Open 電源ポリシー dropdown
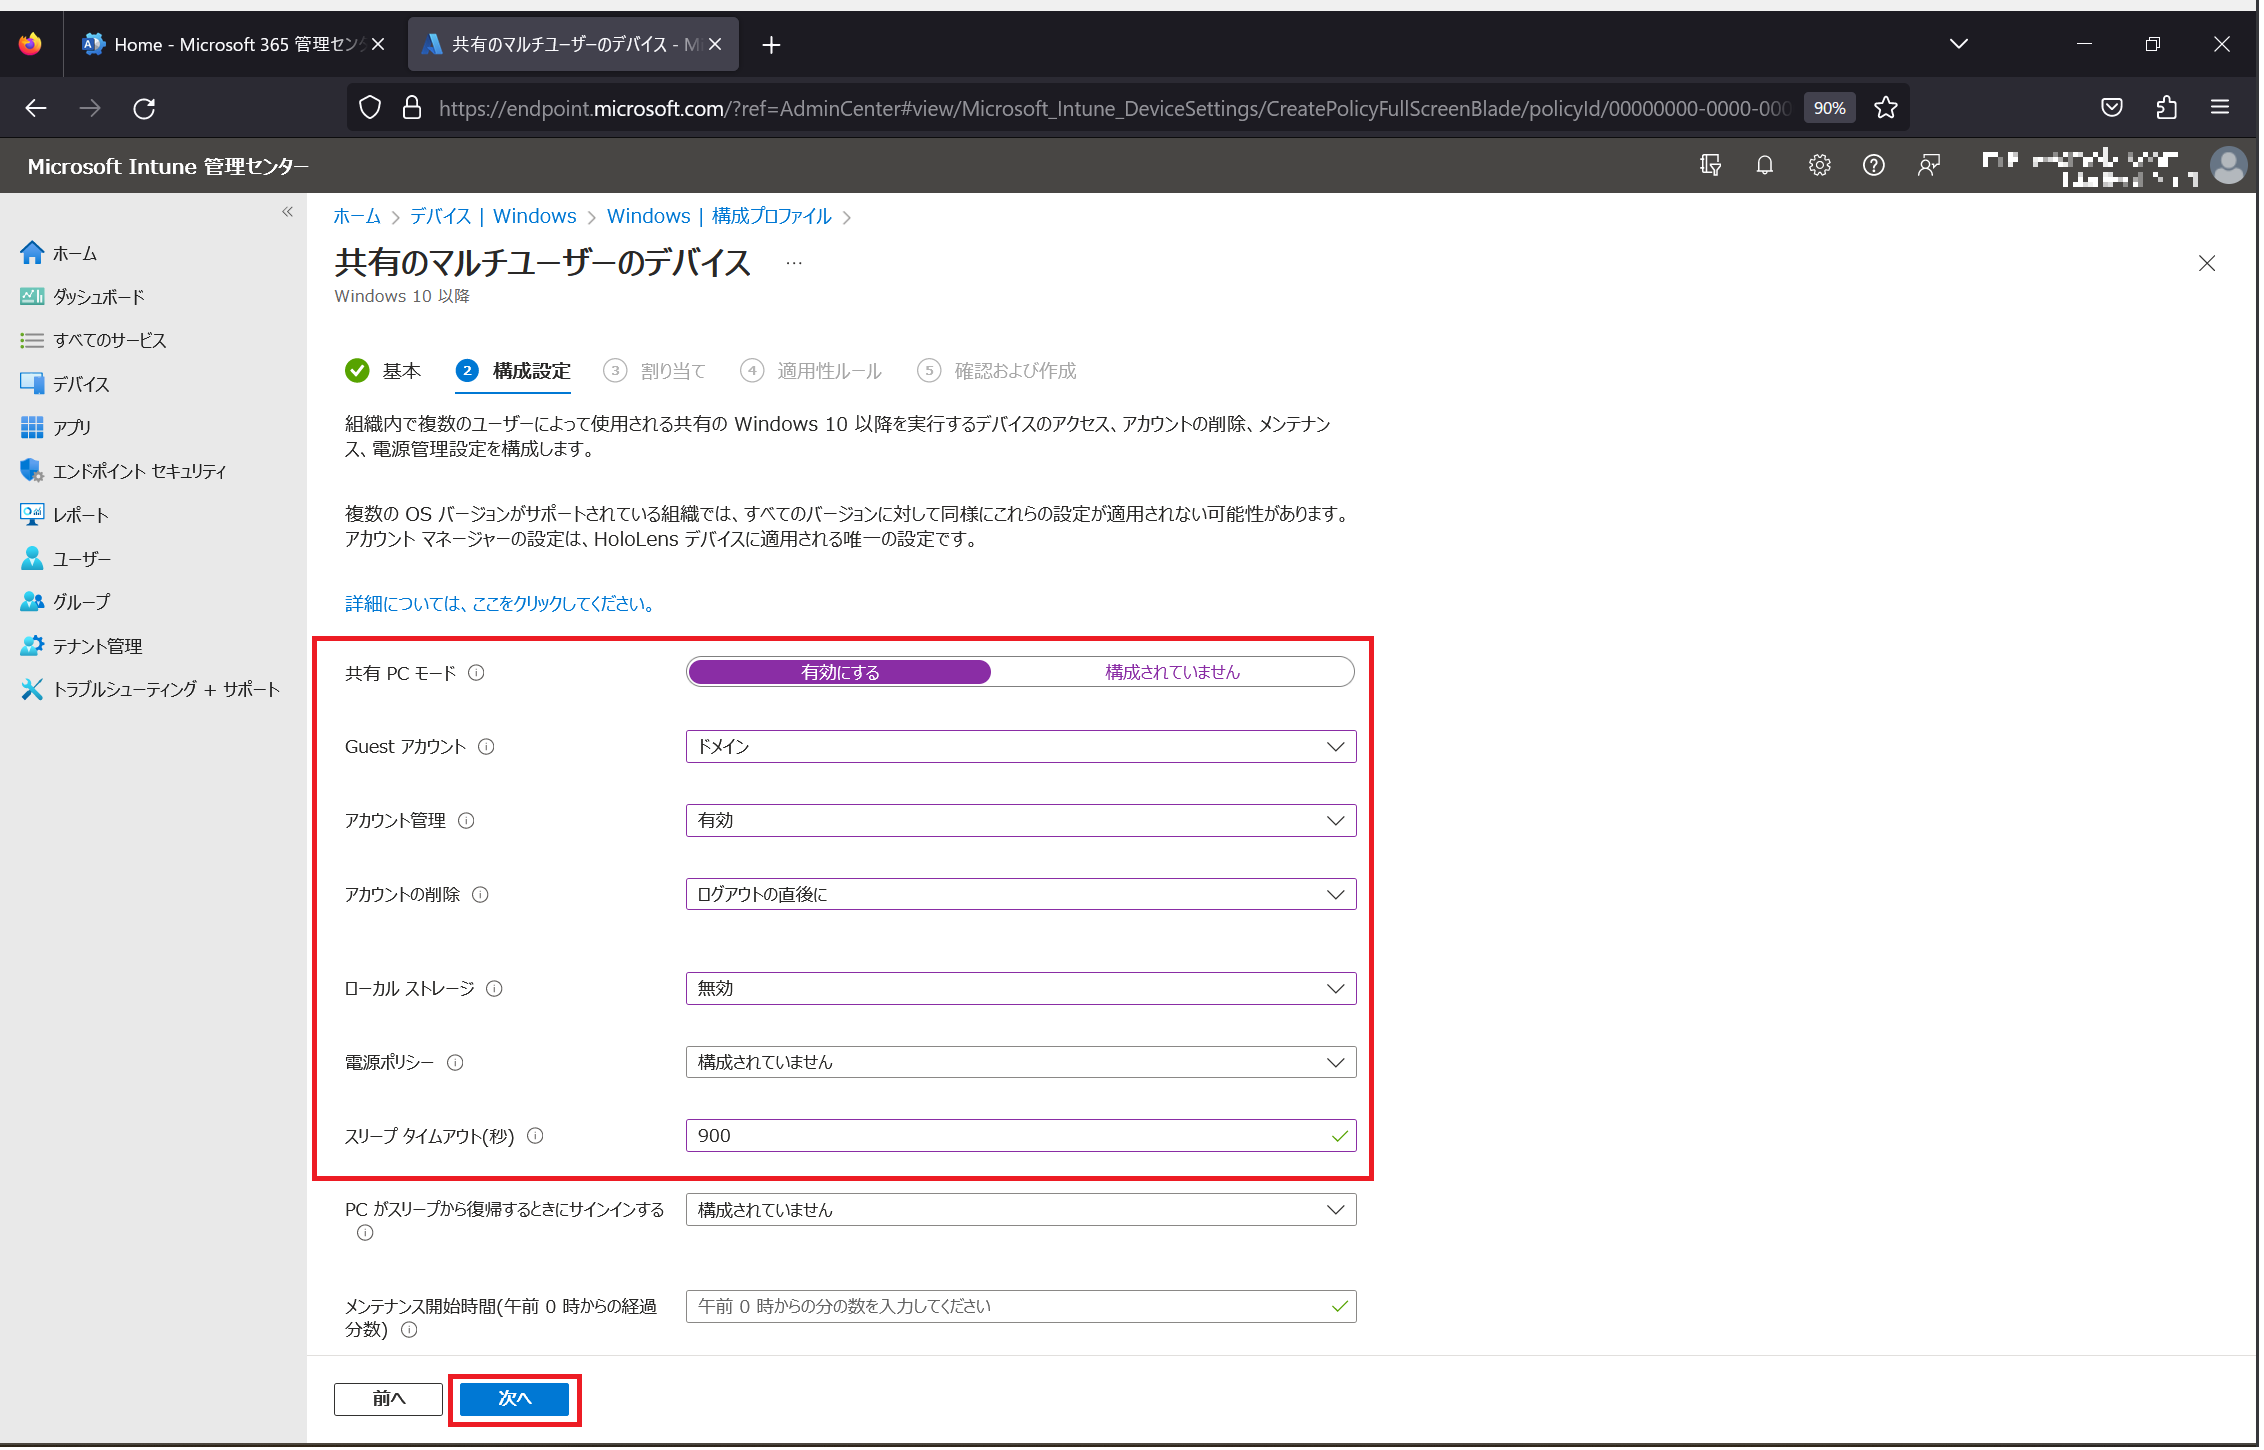This screenshot has height=1450, width=2264. click(x=1022, y=1064)
